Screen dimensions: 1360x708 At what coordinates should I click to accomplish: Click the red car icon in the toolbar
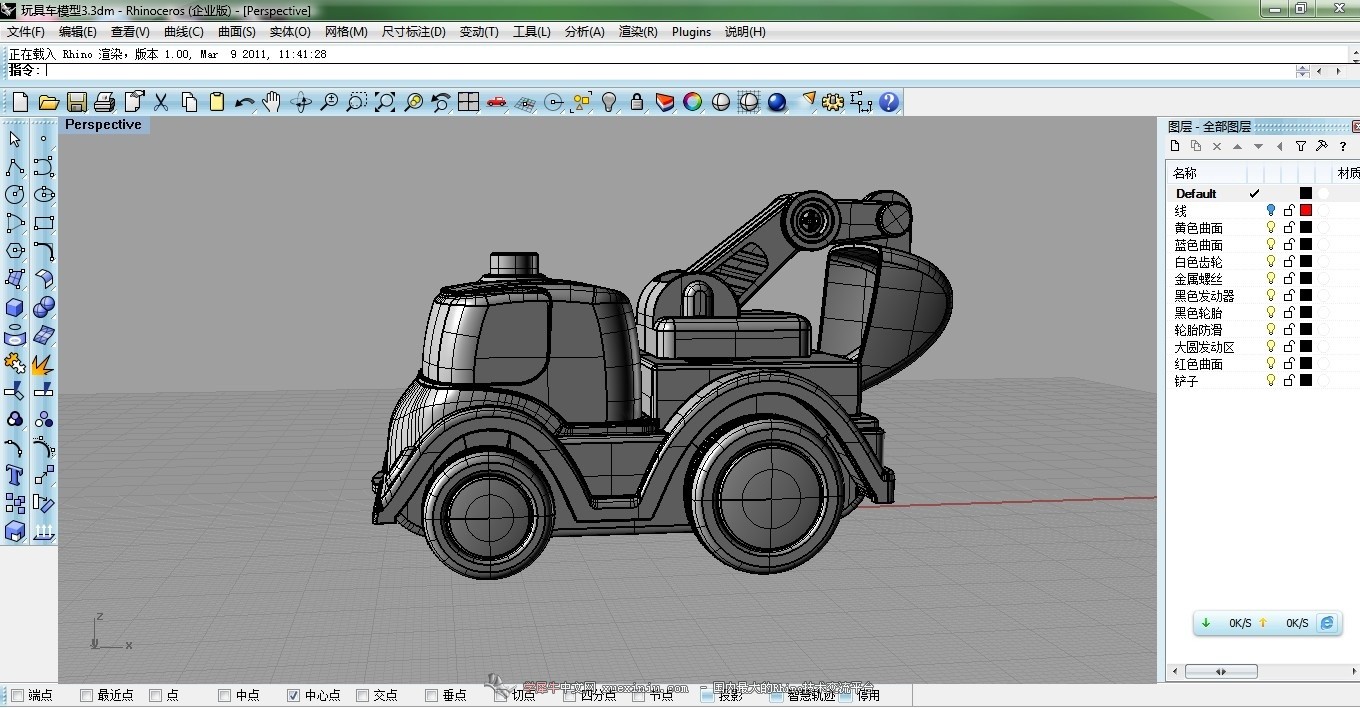pyautogui.click(x=496, y=102)
